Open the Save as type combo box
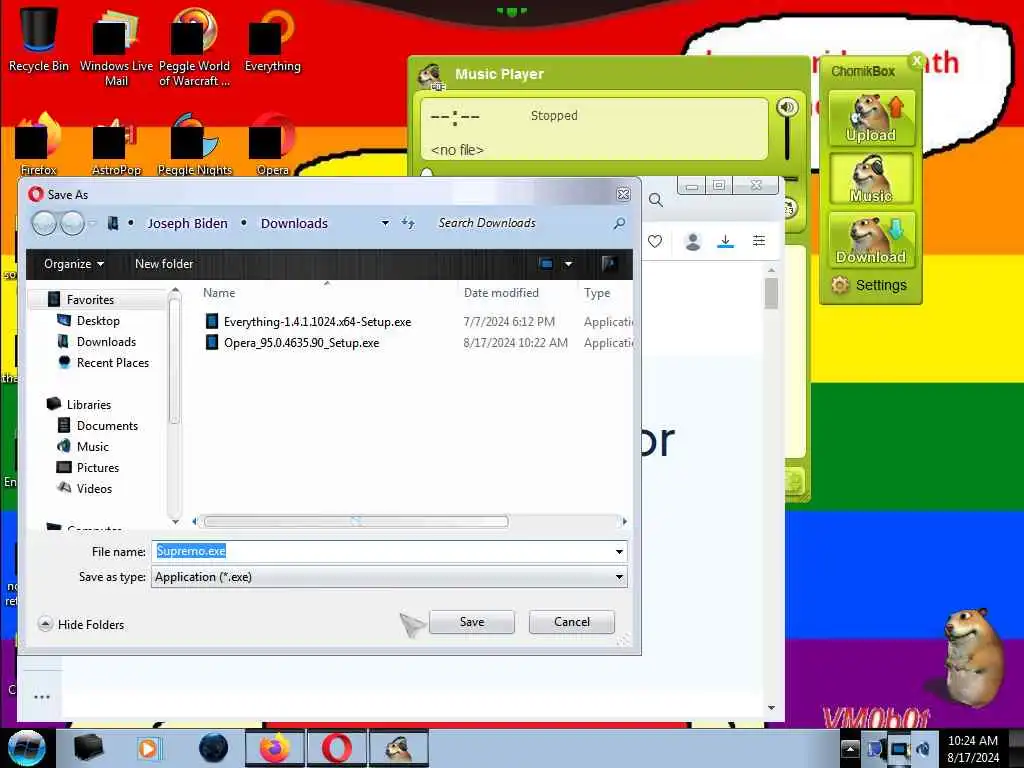Screen dimensions: 1024x768 click(x=389, y=577)
